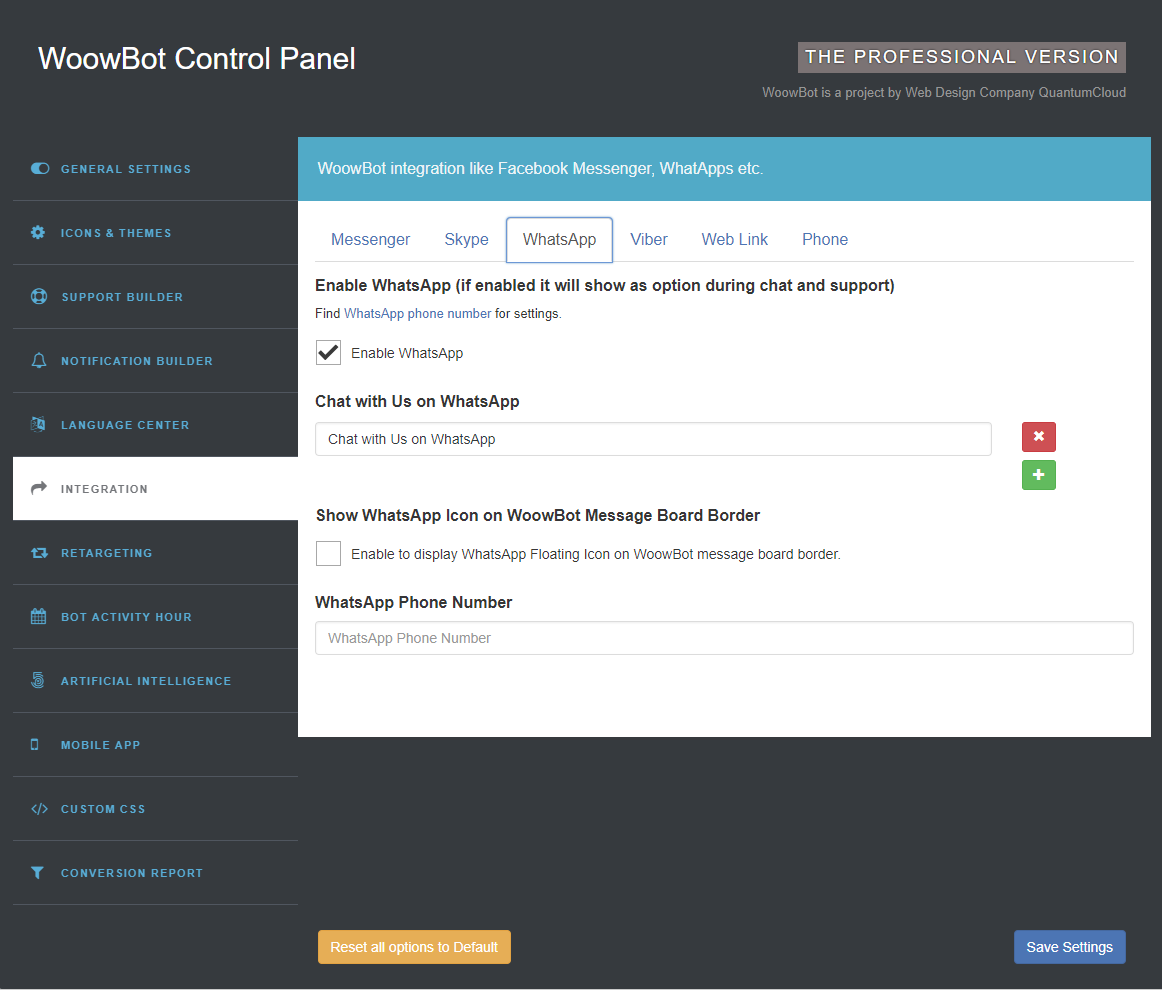The width and height of the screenshot is (1162, 990).
Task: Click the Language Center translate icon
Action: click(x=38, y=425)
